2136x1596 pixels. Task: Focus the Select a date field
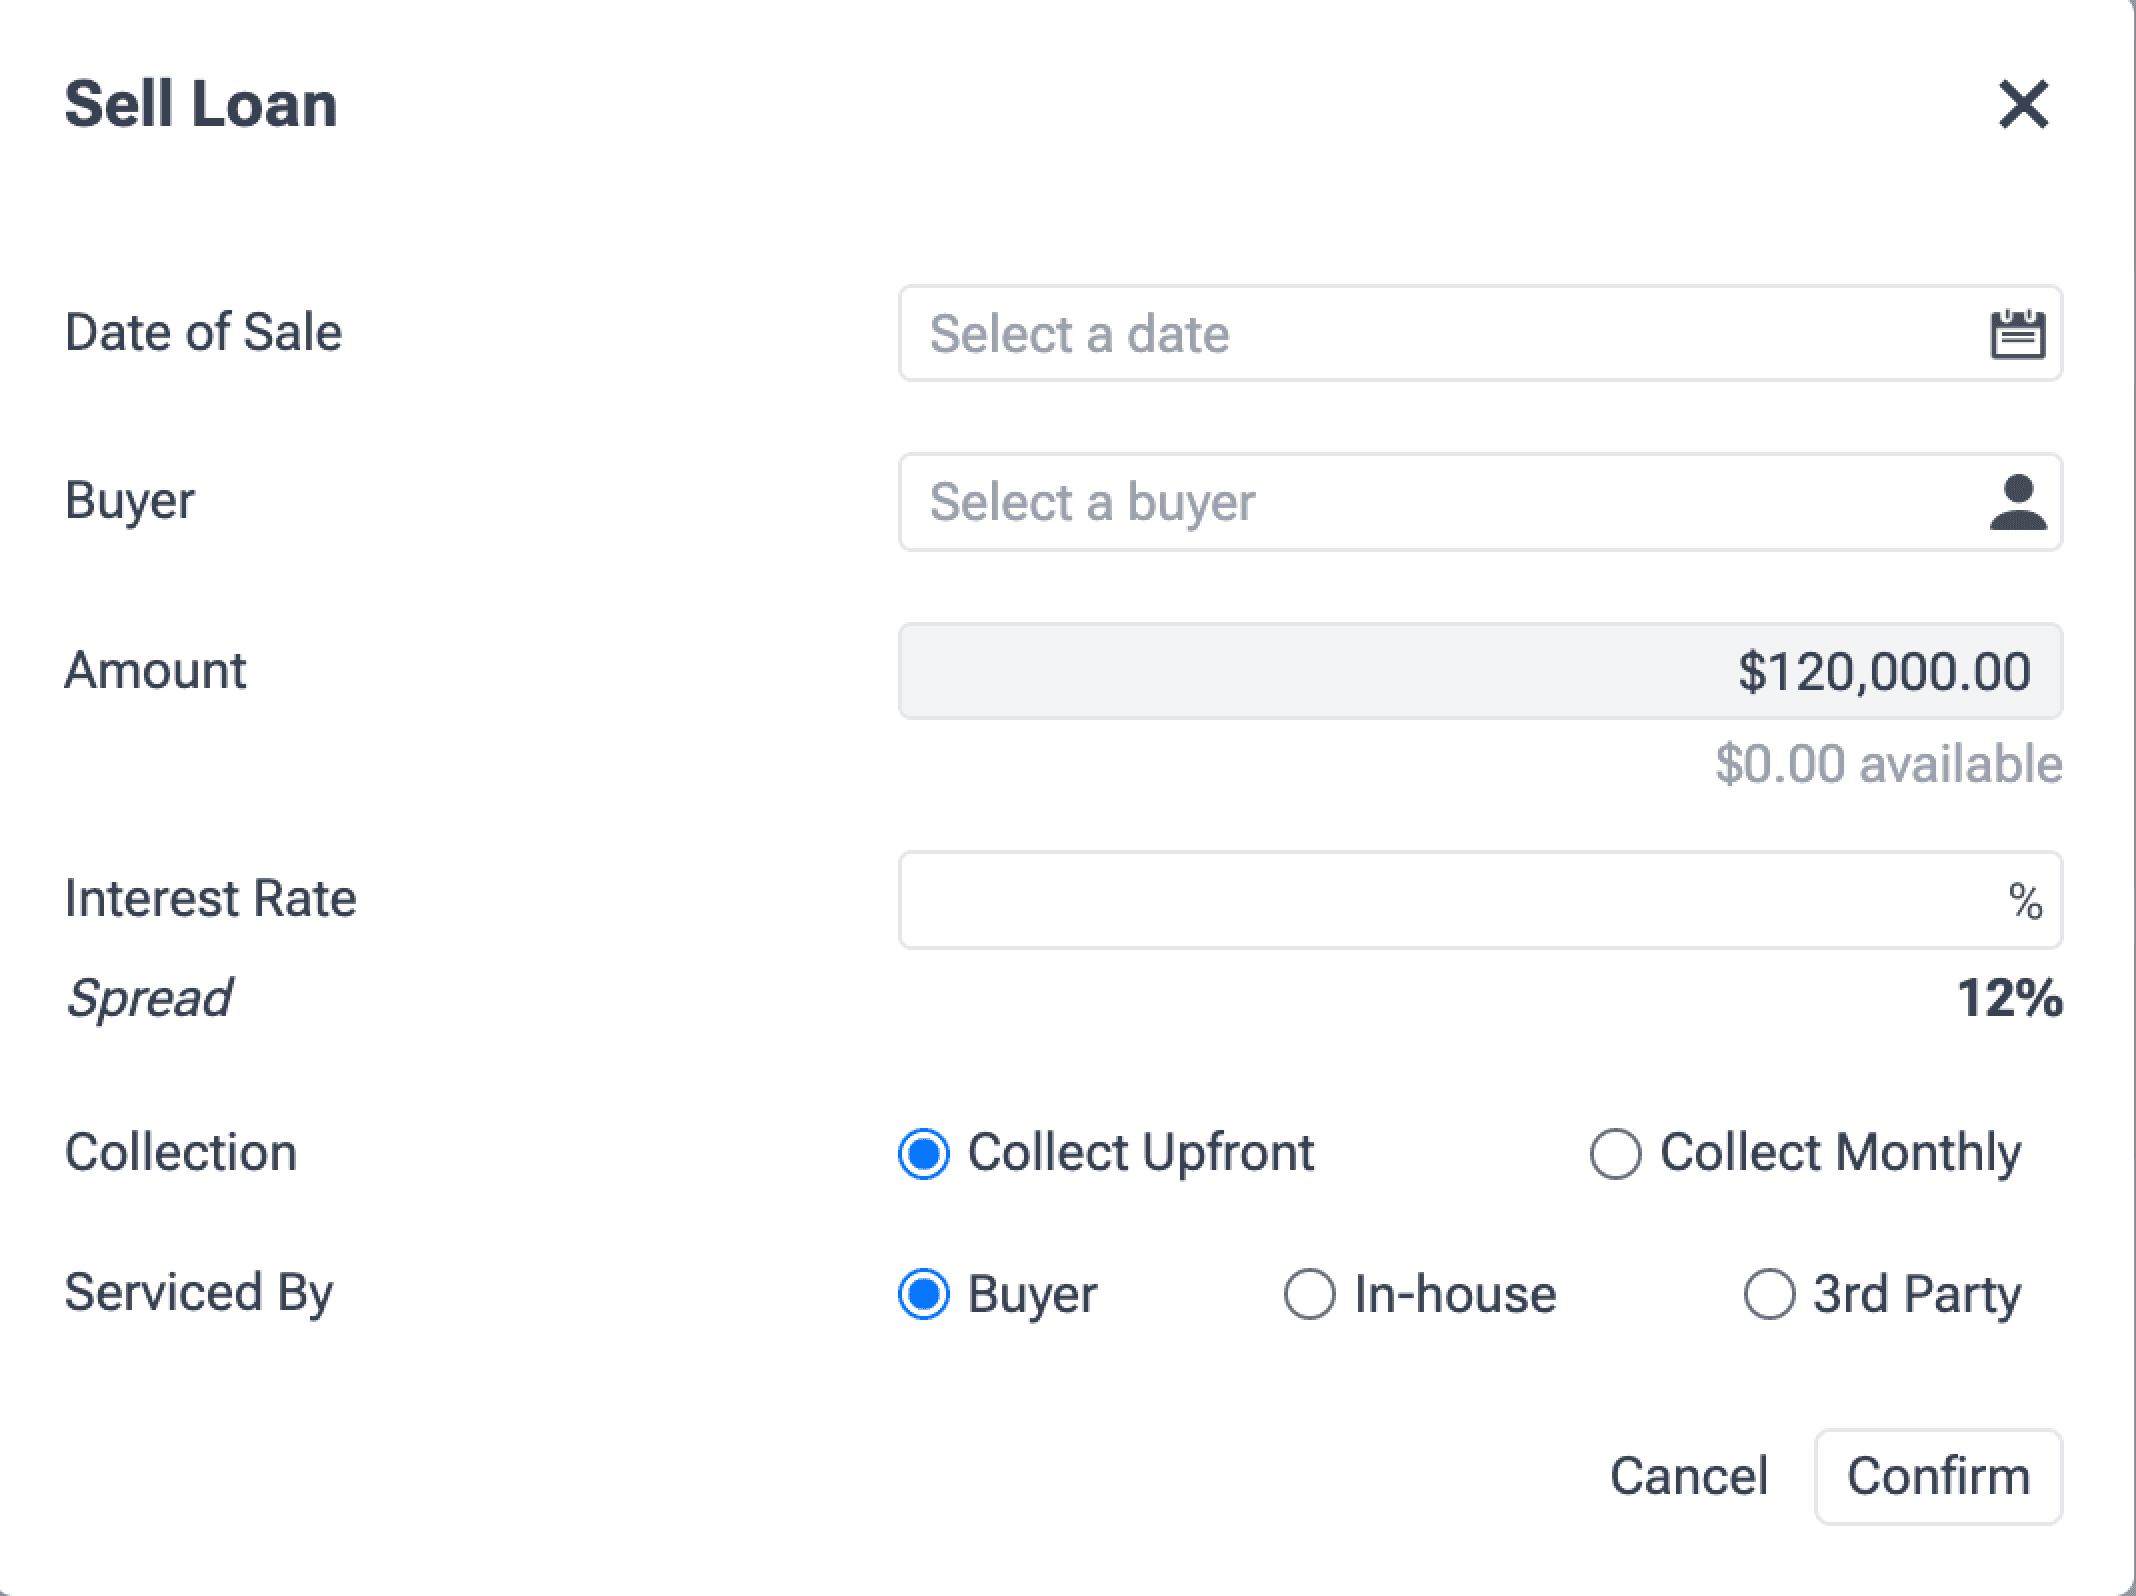[x=1440, y=334]
